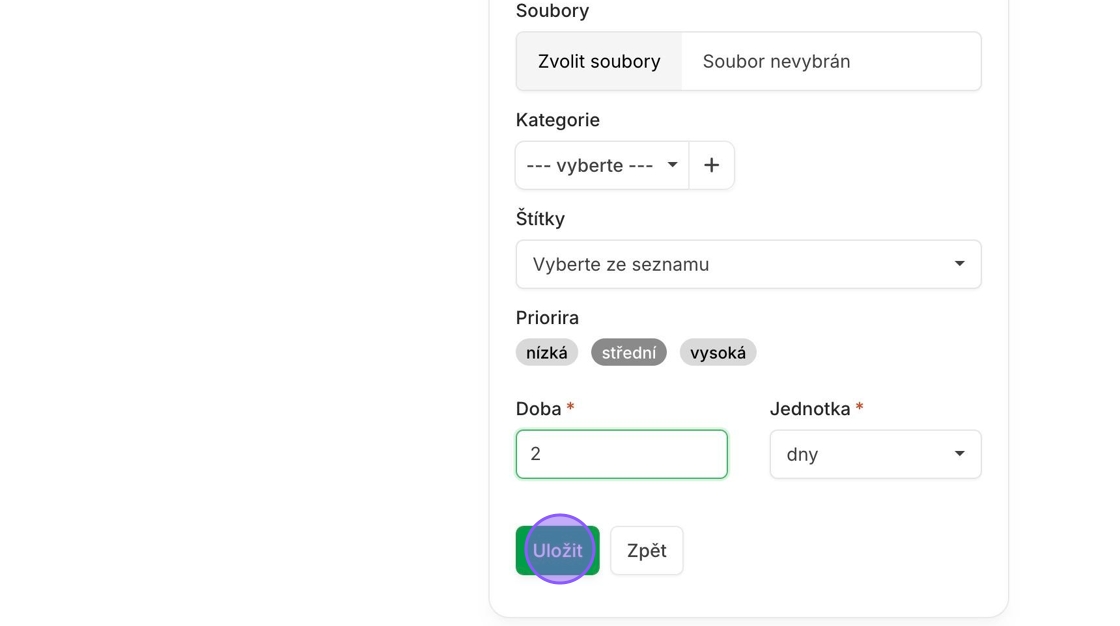Image resolution: width=1120 pixels, height=626 pixels.
Task: Click the plus icon next to Kategorie
Action: coord(711,165)
